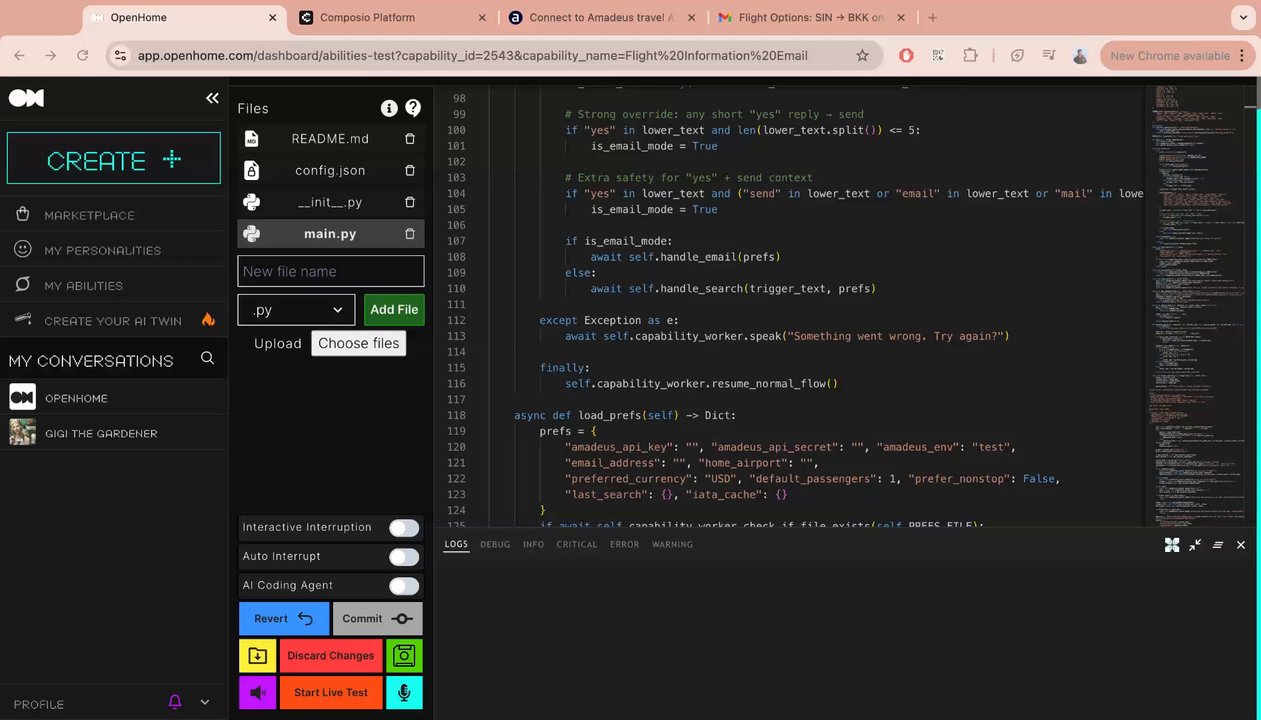Switch to Connect to Amadeus travel tab

pos(600,17)
